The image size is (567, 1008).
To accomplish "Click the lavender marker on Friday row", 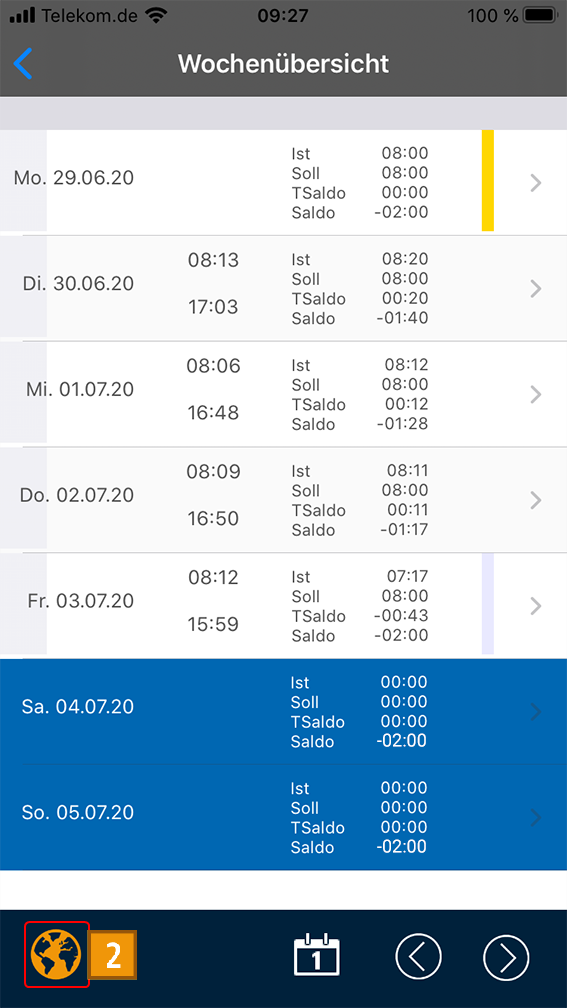I will coord(488,604).
